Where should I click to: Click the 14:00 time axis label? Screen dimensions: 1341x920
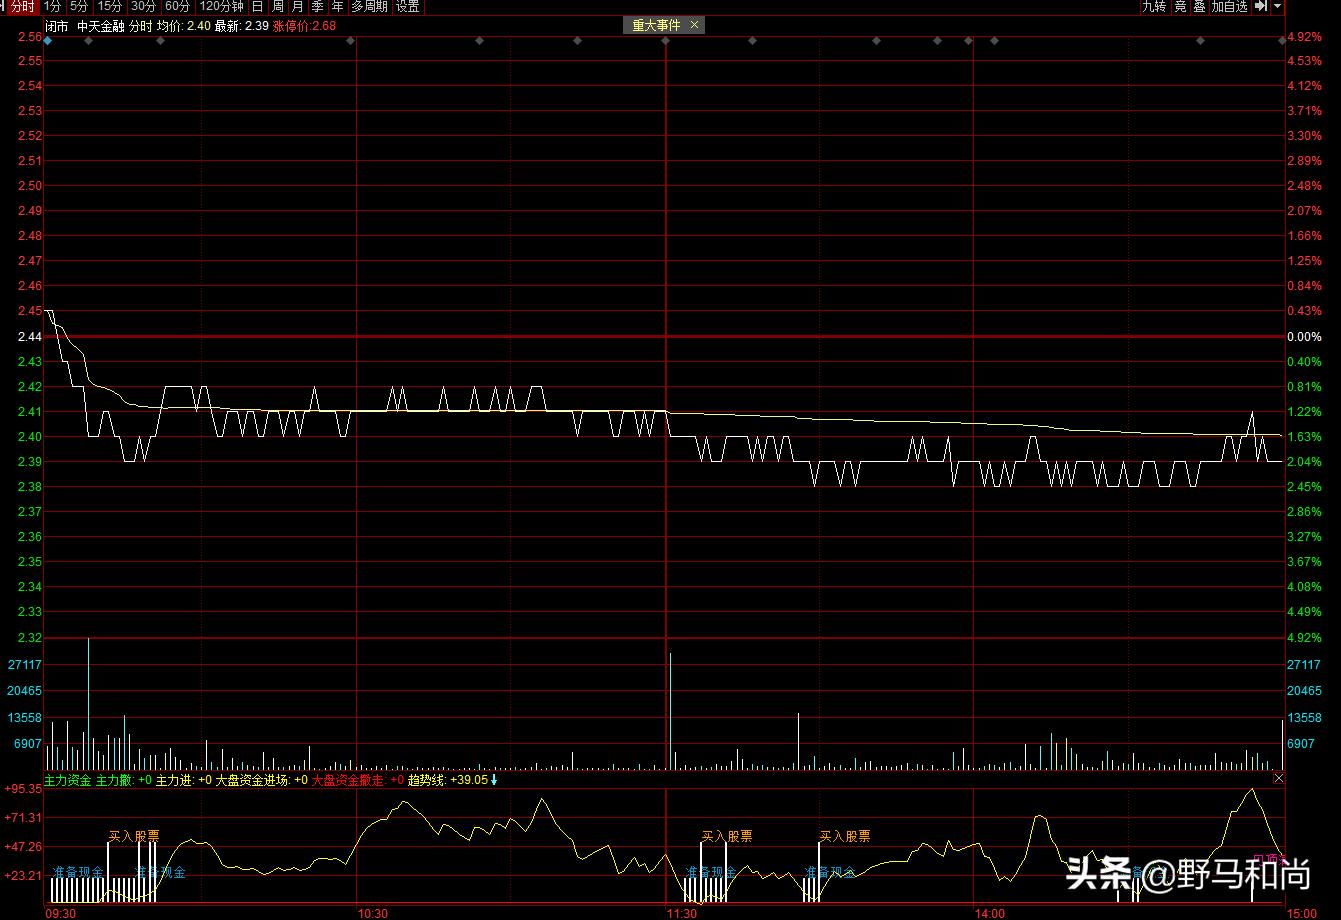tap(990, 913)
